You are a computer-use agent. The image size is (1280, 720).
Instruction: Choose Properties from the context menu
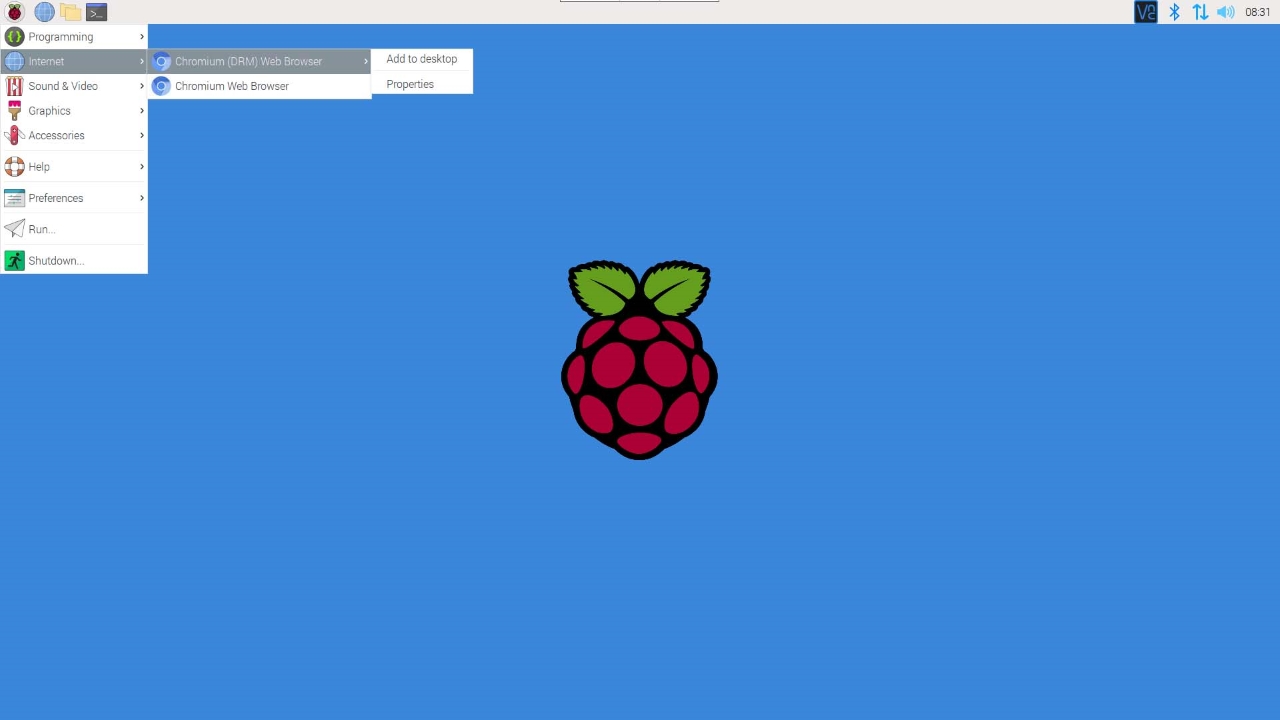pyautogui.click(x=410, y=84)
